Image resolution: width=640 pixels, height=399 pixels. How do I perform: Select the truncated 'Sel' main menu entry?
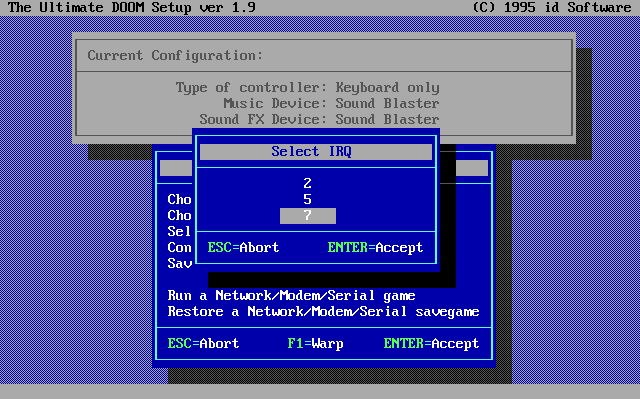[x=179, y=231]
